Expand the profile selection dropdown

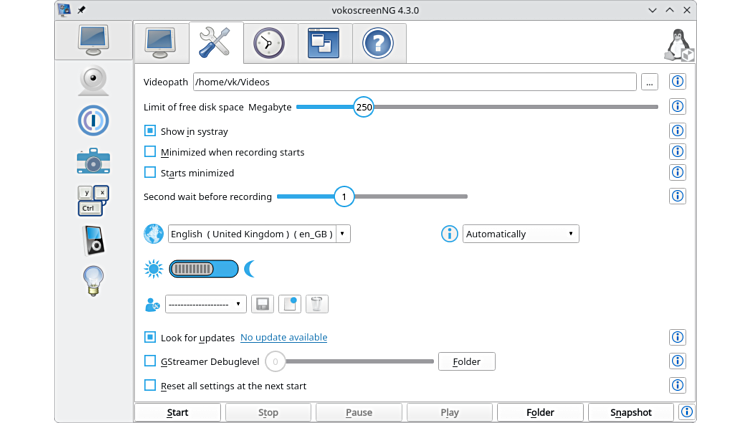(206, 304)
